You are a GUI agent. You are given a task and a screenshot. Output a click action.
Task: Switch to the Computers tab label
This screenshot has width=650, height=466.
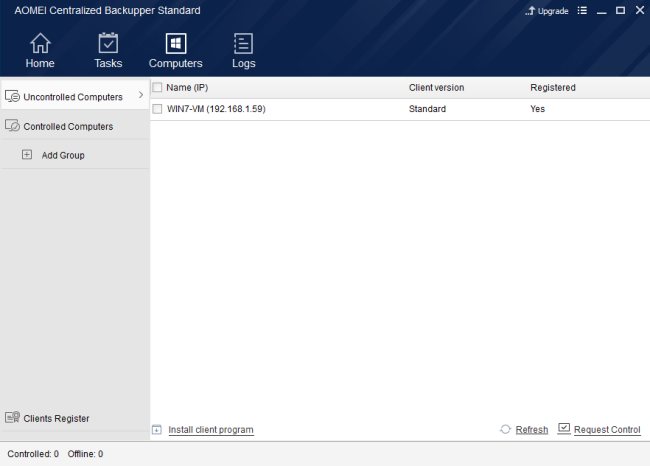pyautogui.click(x=176, y=63)
